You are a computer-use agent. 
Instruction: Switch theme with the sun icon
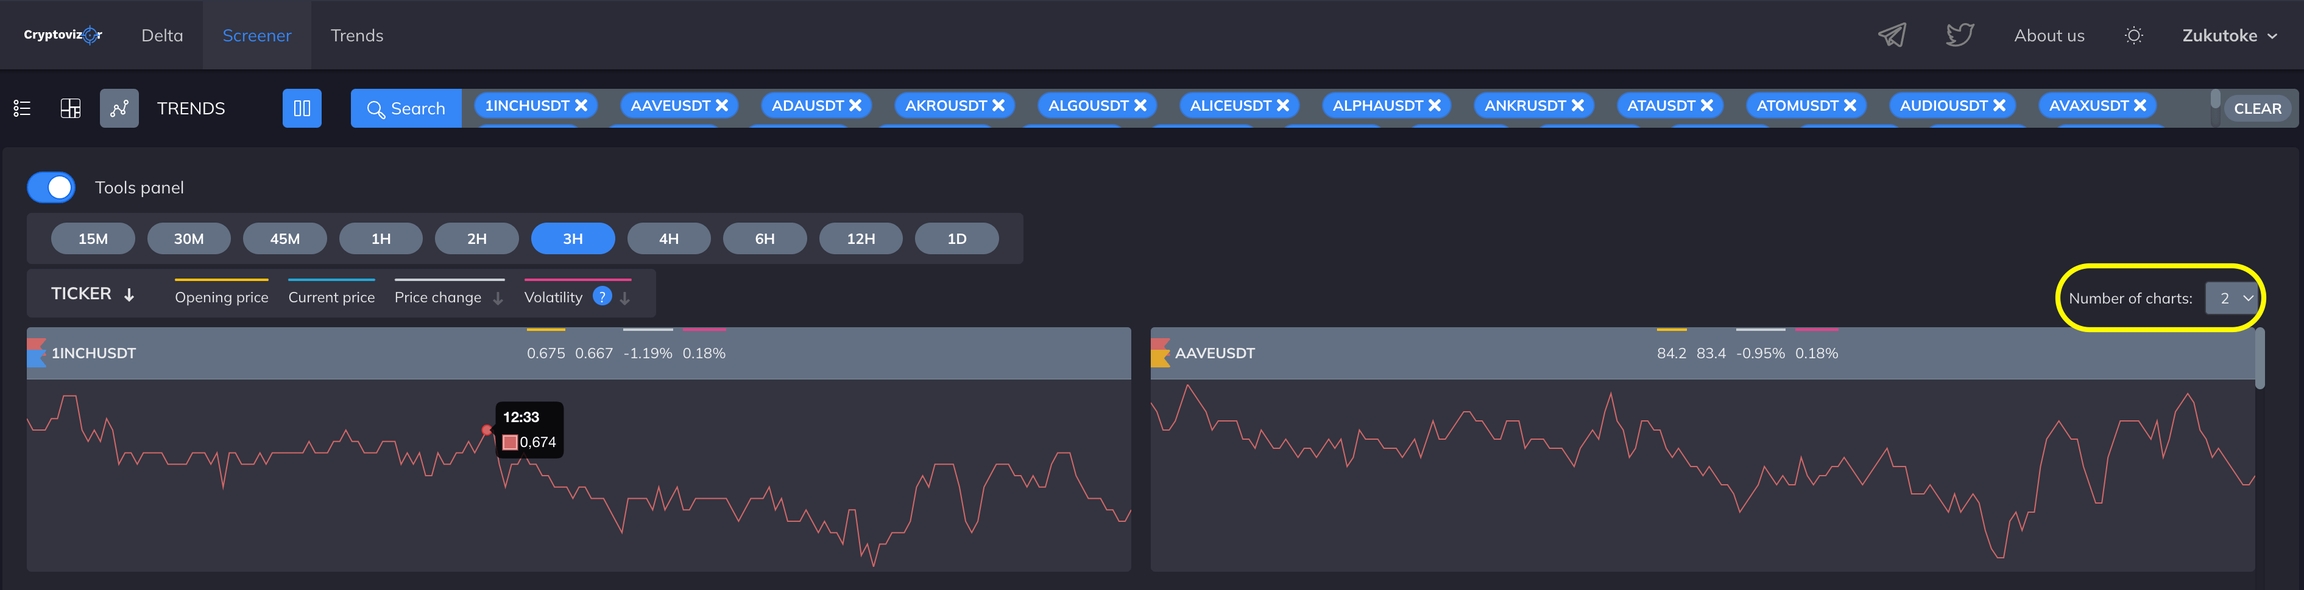point(2133,35)
